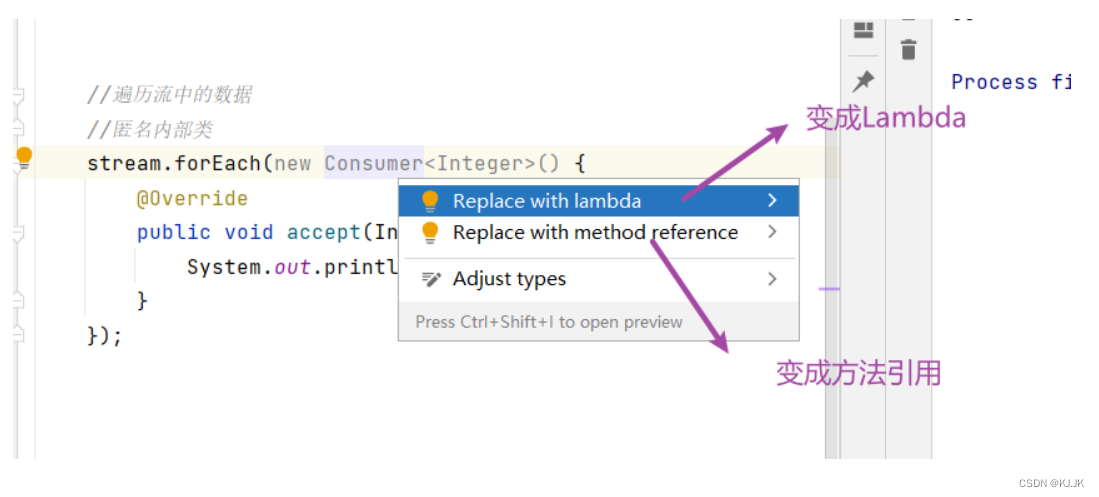Image resolution: width=1099 pixels, height=497 pixels.
Task: Click the bulb icon beside Replace with method reference
Action: 430,233
